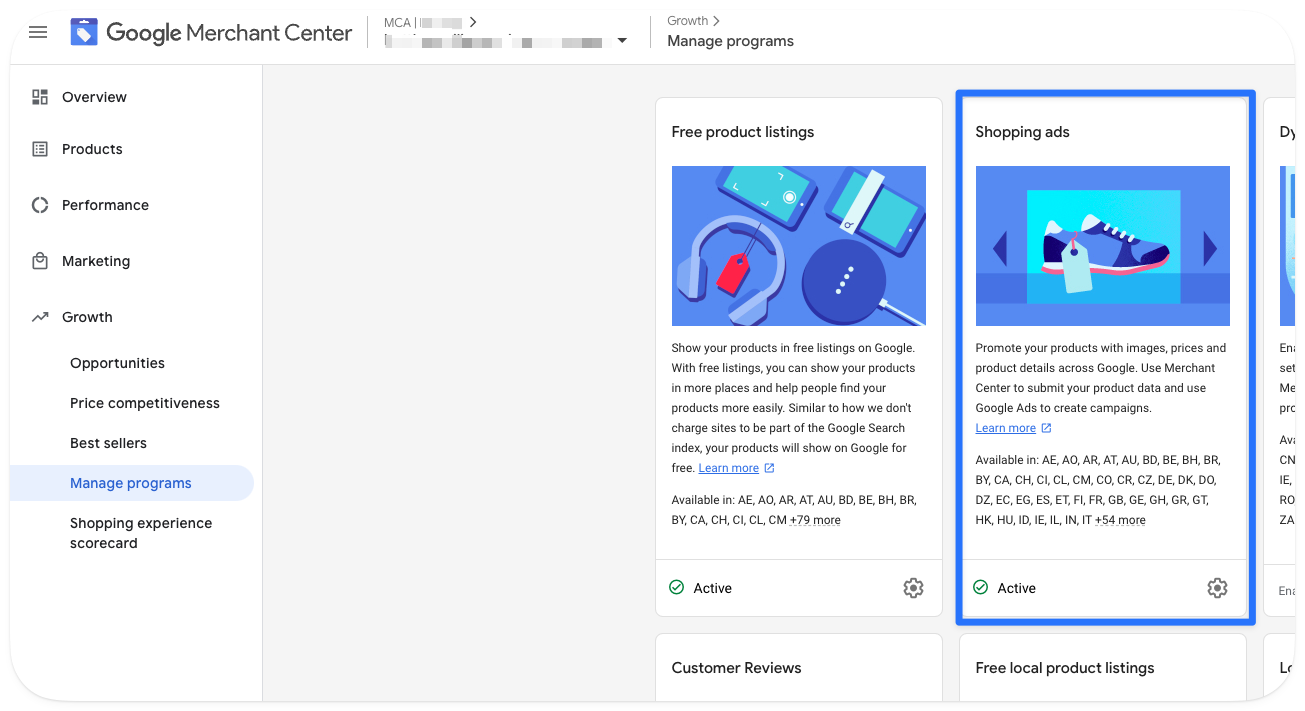
Task: Click the Performance circle icon
Action: 40,205
